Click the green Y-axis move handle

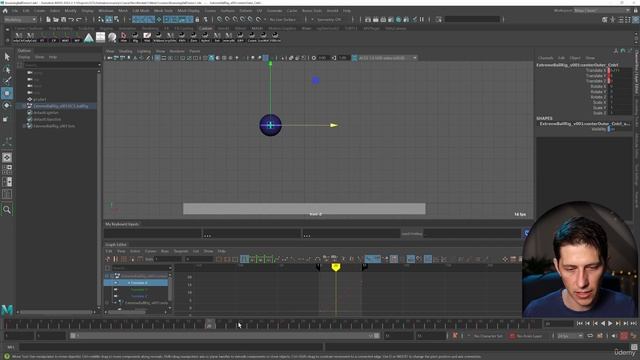270,63
